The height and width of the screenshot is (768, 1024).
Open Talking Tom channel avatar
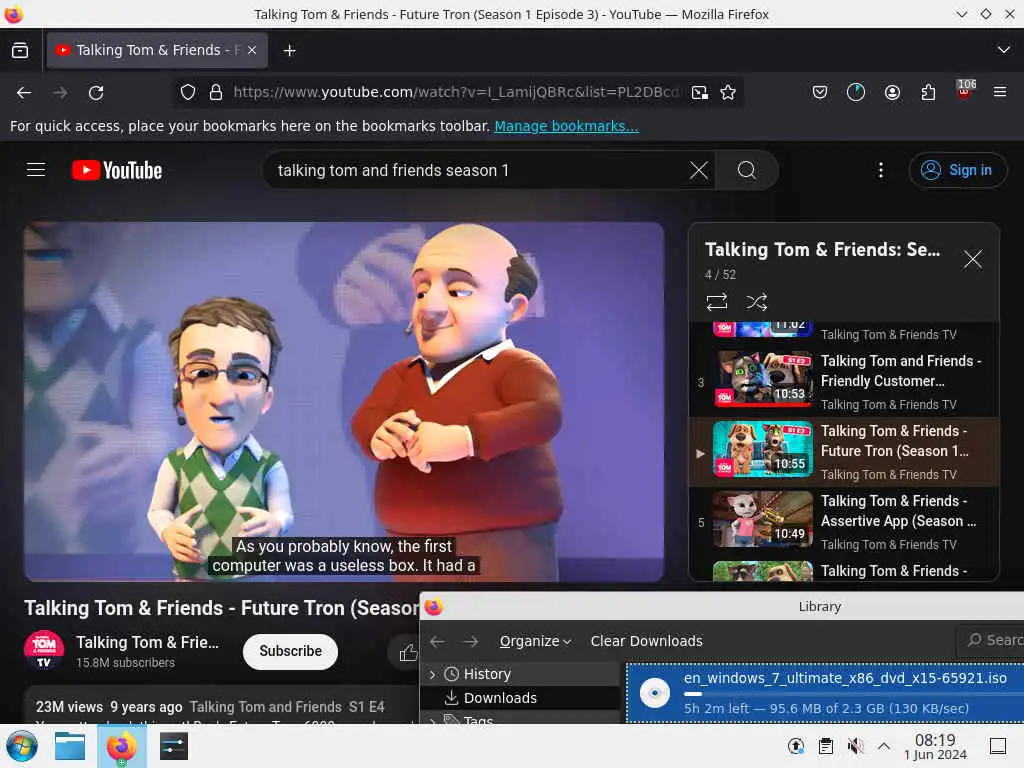click(44, 650)
